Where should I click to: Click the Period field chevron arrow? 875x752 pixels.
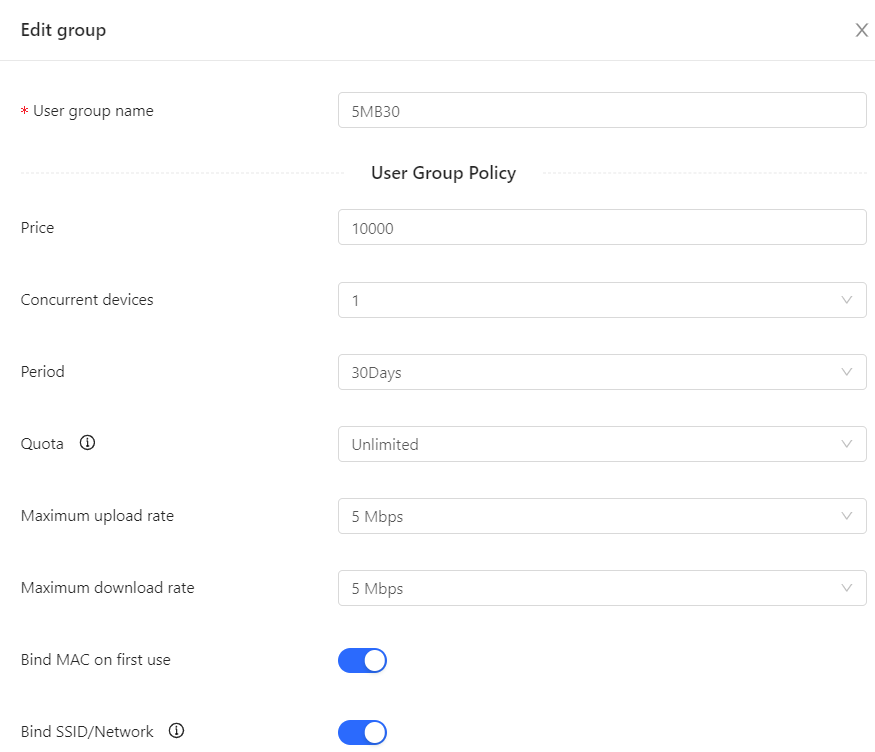point(847,372)
